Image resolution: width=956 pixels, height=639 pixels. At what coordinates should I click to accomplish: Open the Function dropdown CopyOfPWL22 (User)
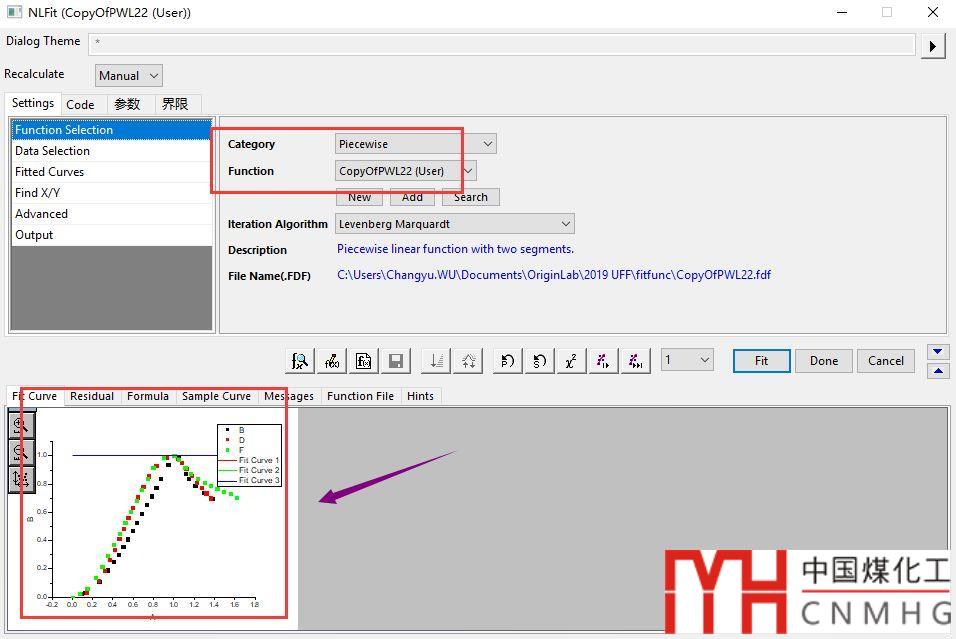[405, 171]
